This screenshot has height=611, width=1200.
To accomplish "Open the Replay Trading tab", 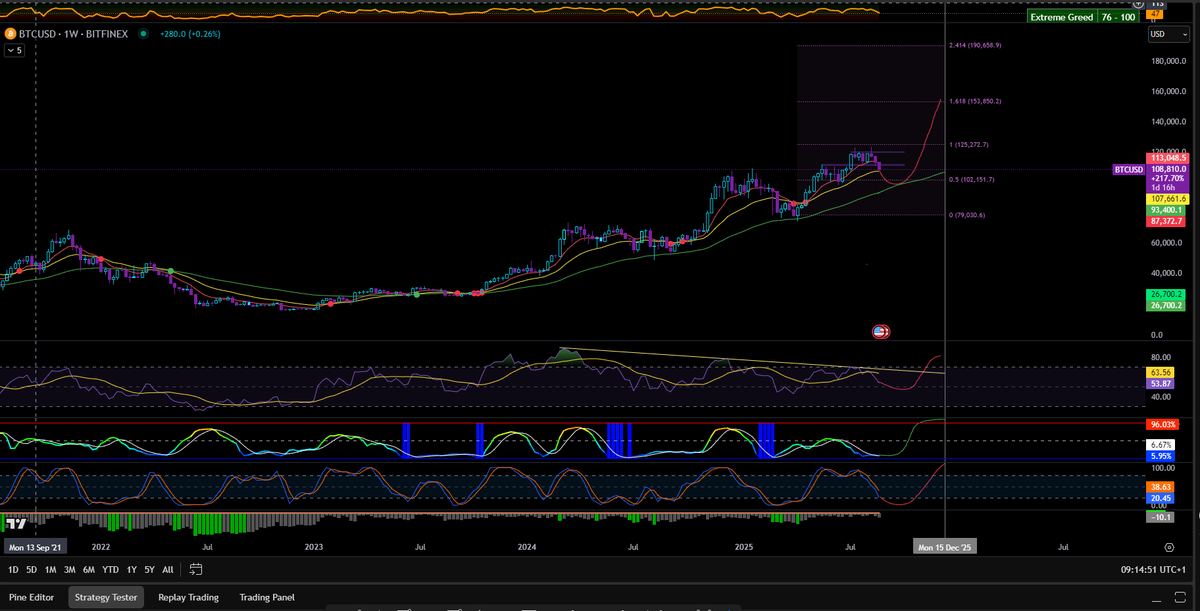I will coord(188,597).
